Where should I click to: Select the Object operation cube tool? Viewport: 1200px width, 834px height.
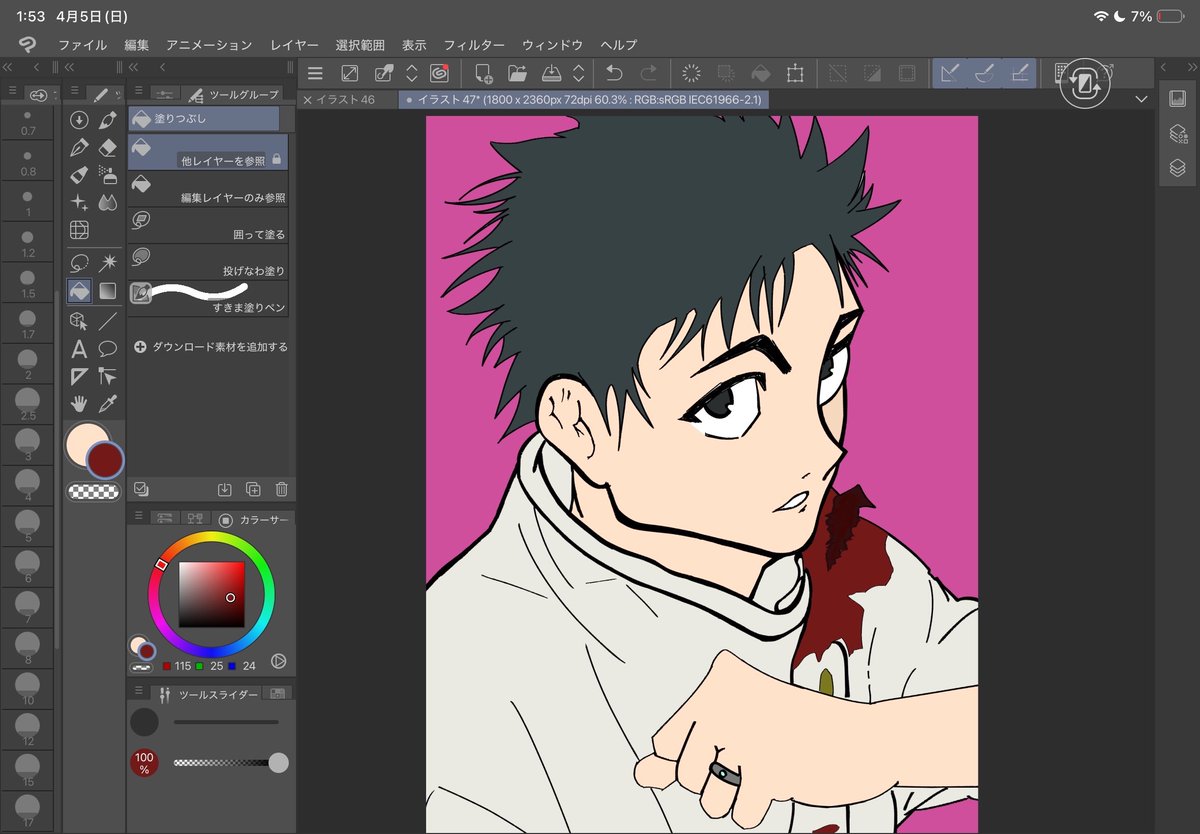(79, 321)
